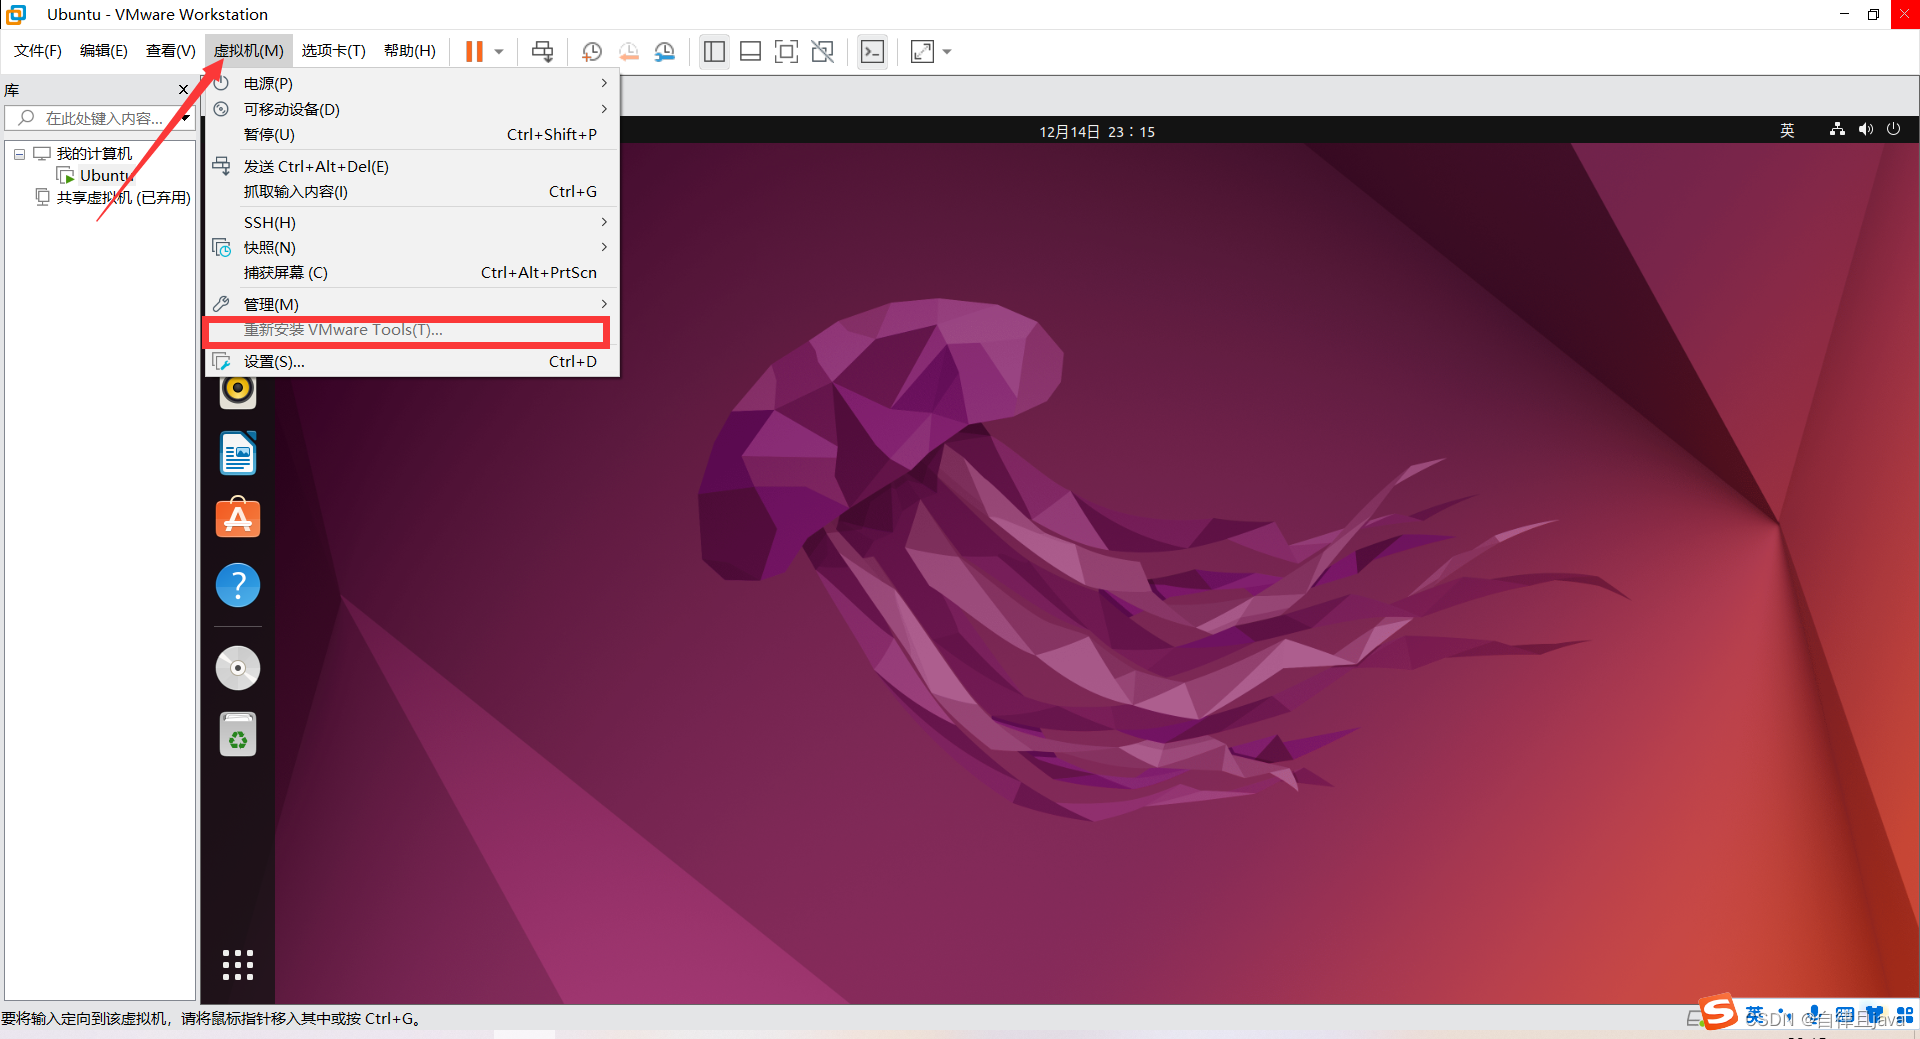Choose 抓取输入内容(I) menu entry
The height and width of the screenshot is (1039, 1920).
coord(412,191)
